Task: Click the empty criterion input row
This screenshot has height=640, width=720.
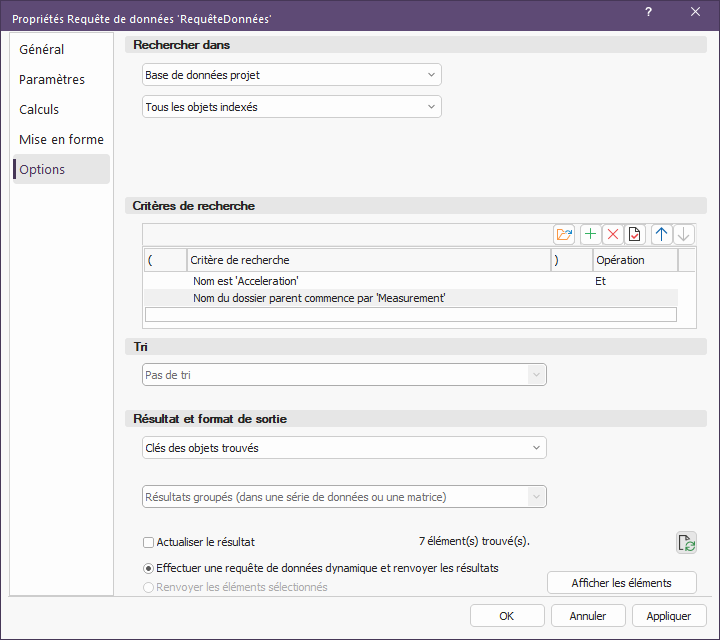Action: point(410,314)
